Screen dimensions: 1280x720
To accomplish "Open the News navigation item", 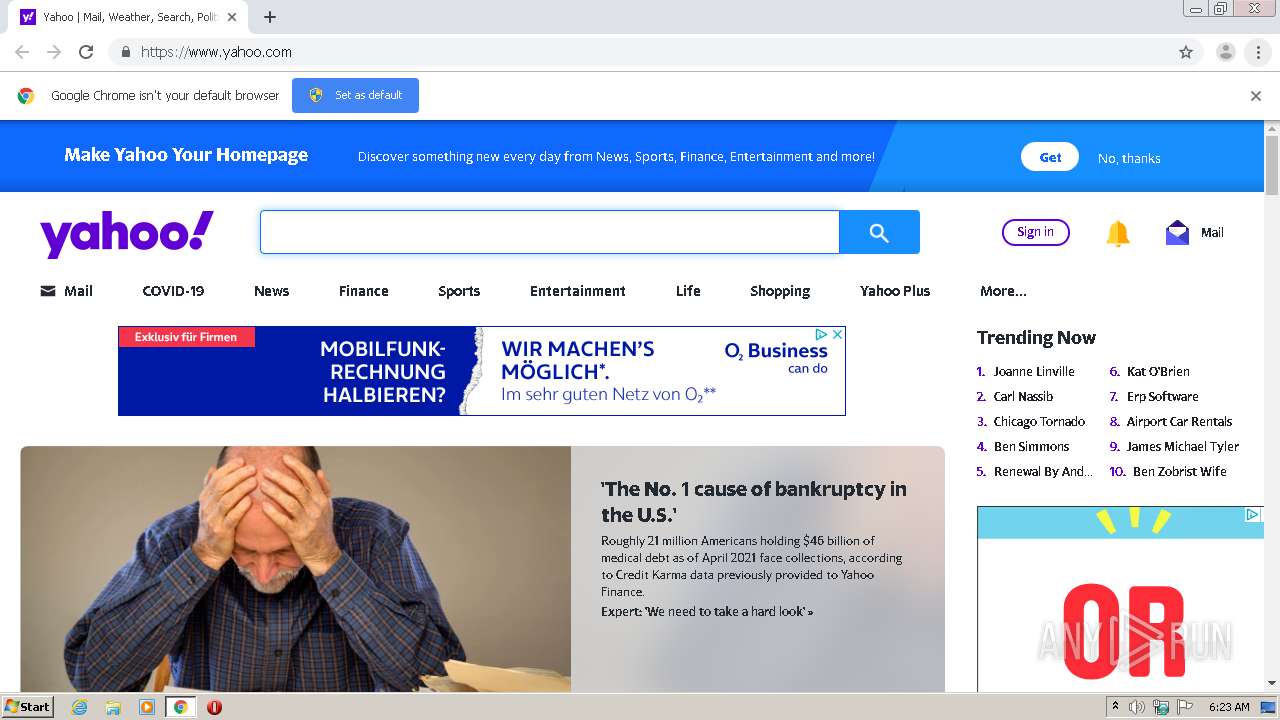I will 271,291.
